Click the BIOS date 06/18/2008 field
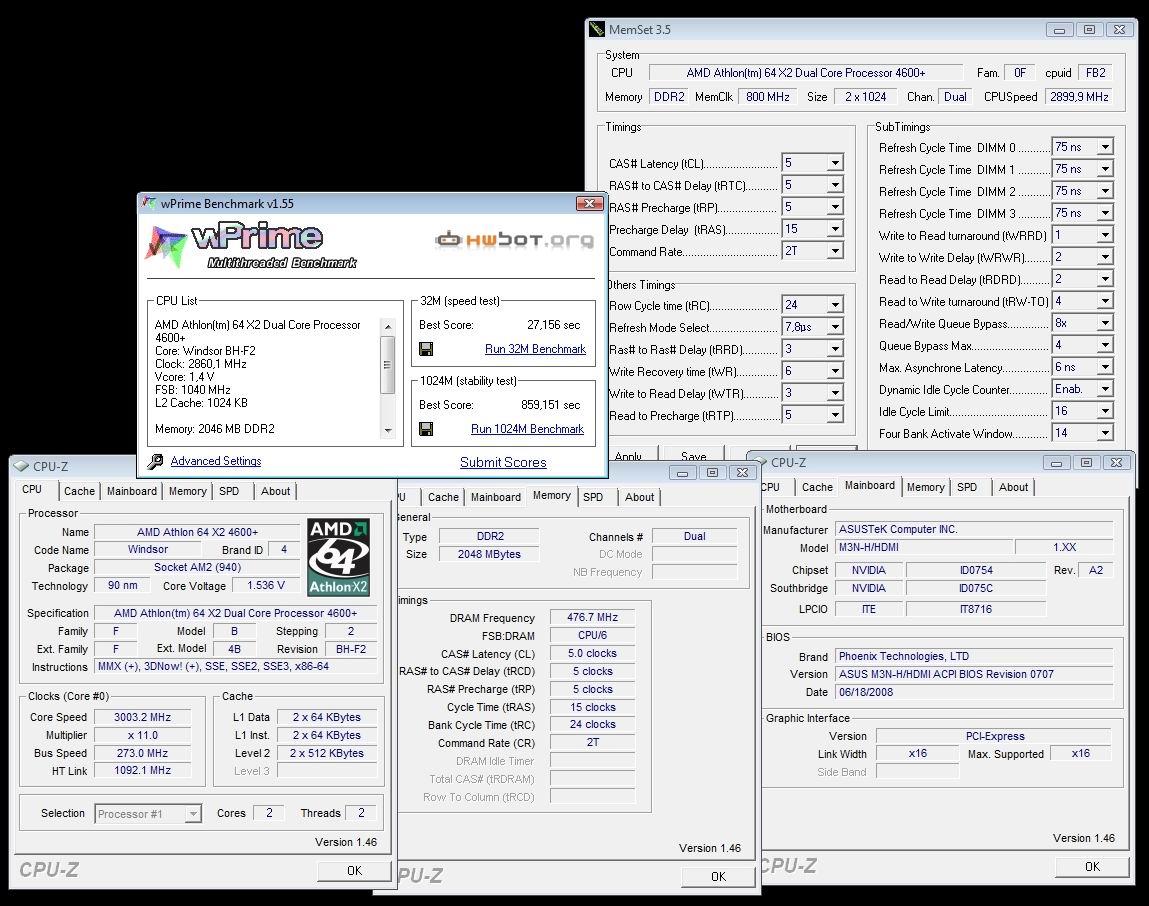 974,692
